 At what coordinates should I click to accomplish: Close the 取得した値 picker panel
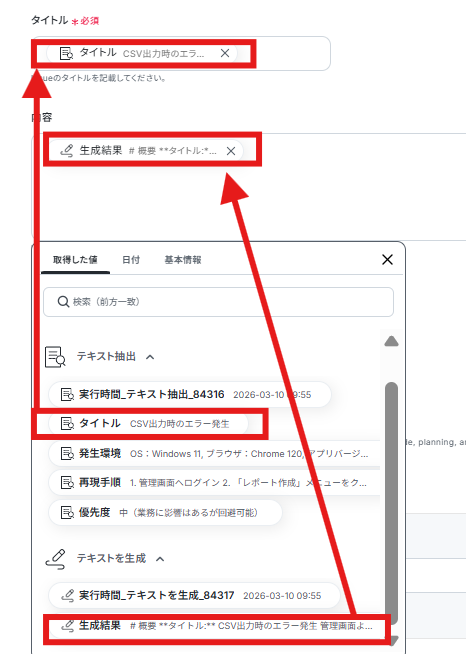click(387, 259)
